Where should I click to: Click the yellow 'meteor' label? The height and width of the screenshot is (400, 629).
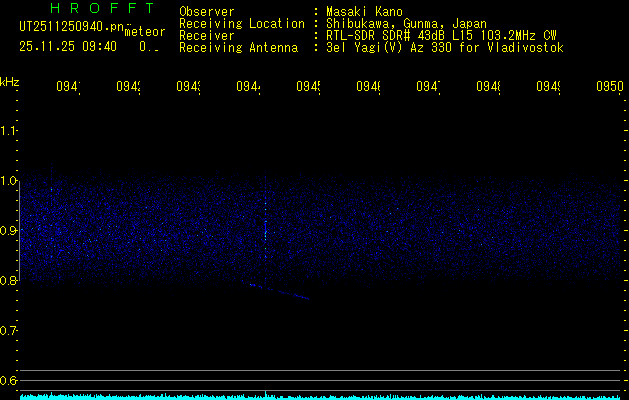click(145, 32)
